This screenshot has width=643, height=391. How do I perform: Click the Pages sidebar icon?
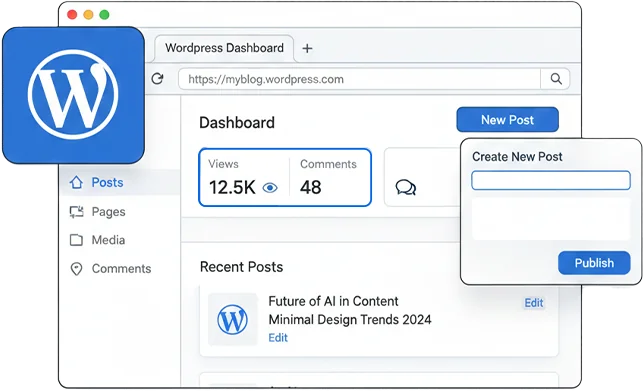tap(76, 212)
